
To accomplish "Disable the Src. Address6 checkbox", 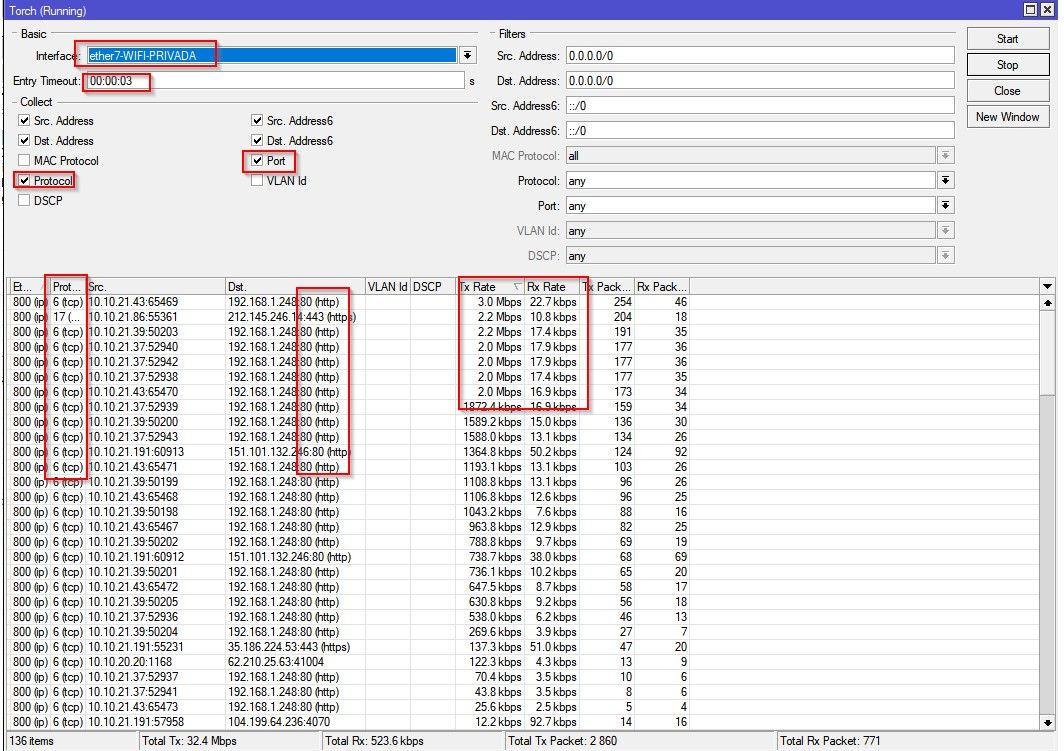I will (x=258, y=121).
